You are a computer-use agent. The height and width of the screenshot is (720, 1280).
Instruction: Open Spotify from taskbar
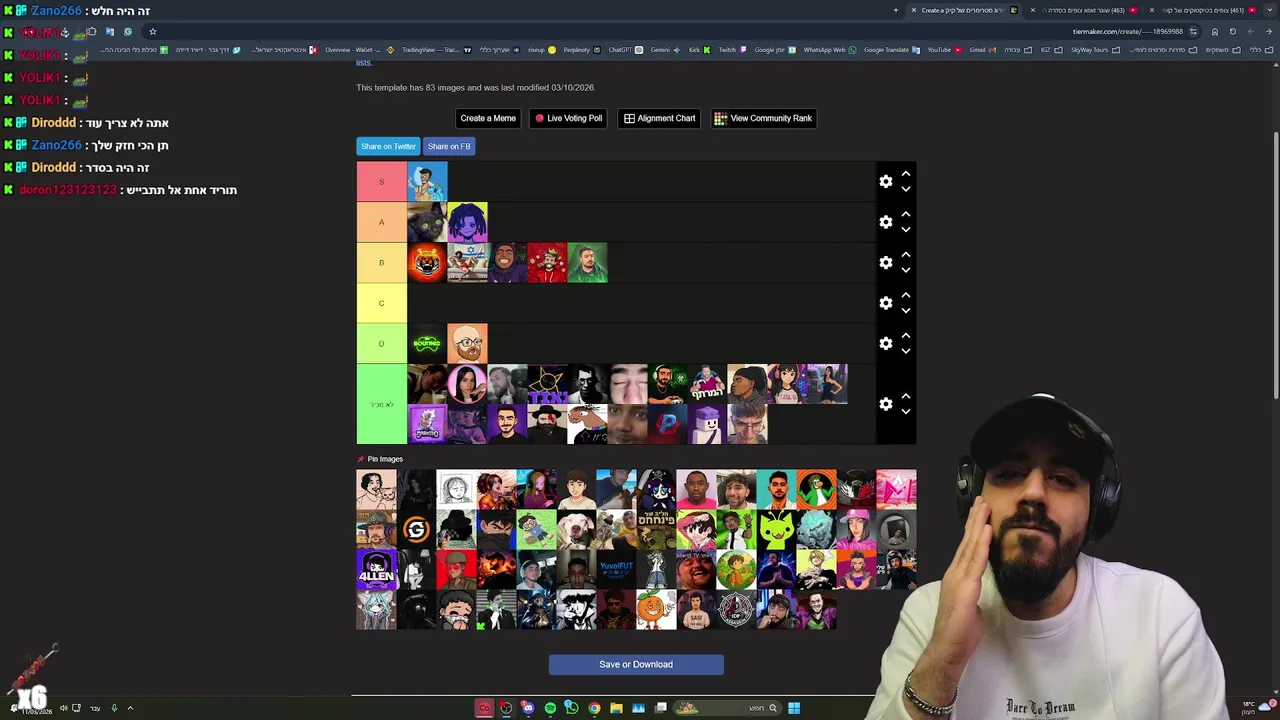pyautogui.click(x=550, y=708)
